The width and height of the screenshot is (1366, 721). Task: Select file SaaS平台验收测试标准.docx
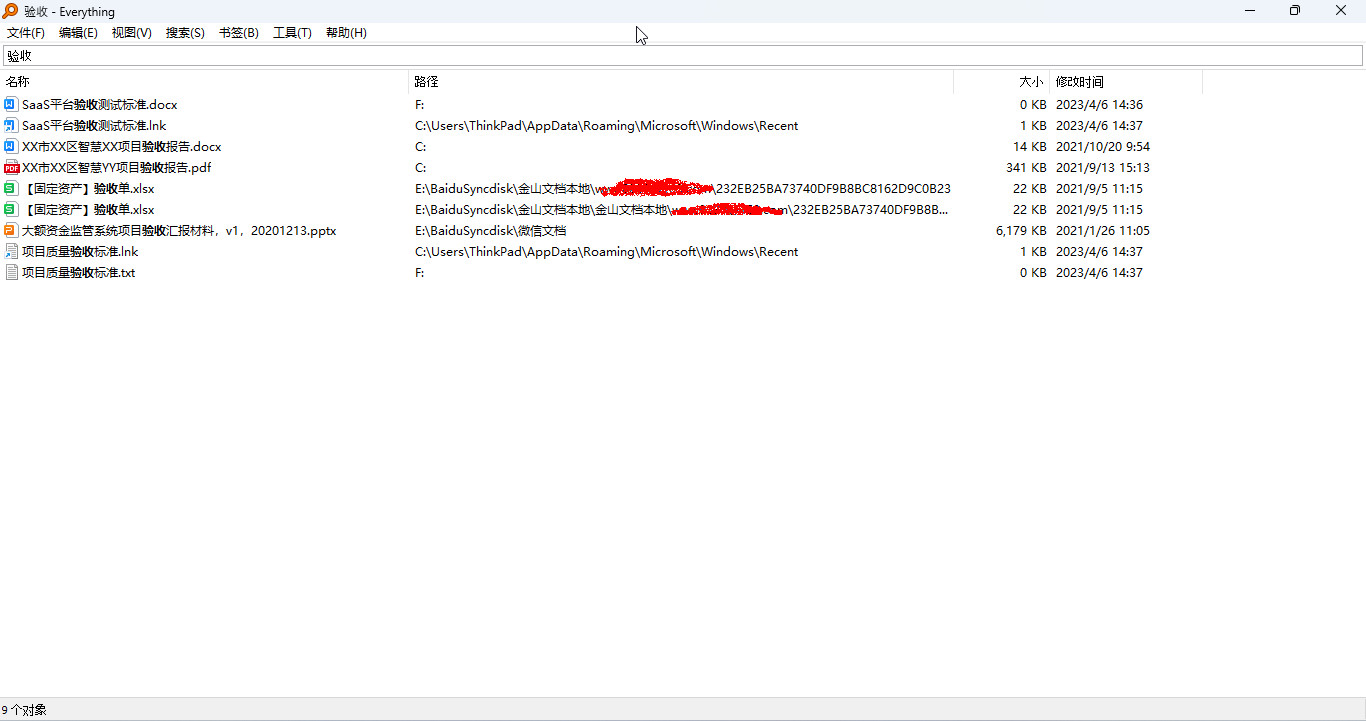(x=99, y=105)
